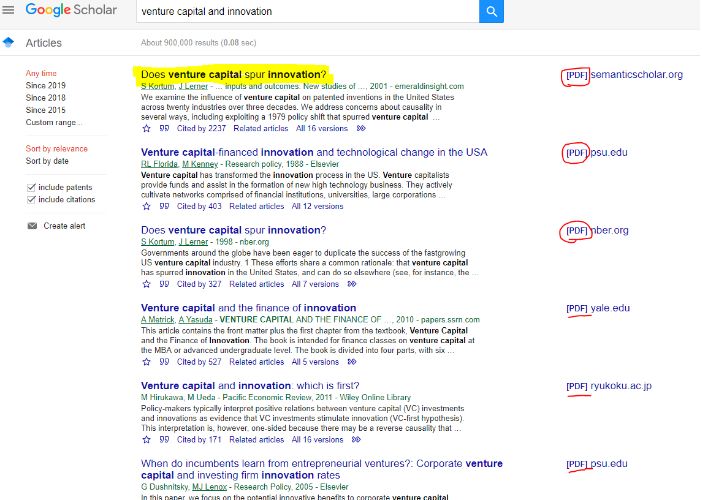This screenshot has height=500, width=702.
Task: Click the Google Scholar logo
Action: 71,9
